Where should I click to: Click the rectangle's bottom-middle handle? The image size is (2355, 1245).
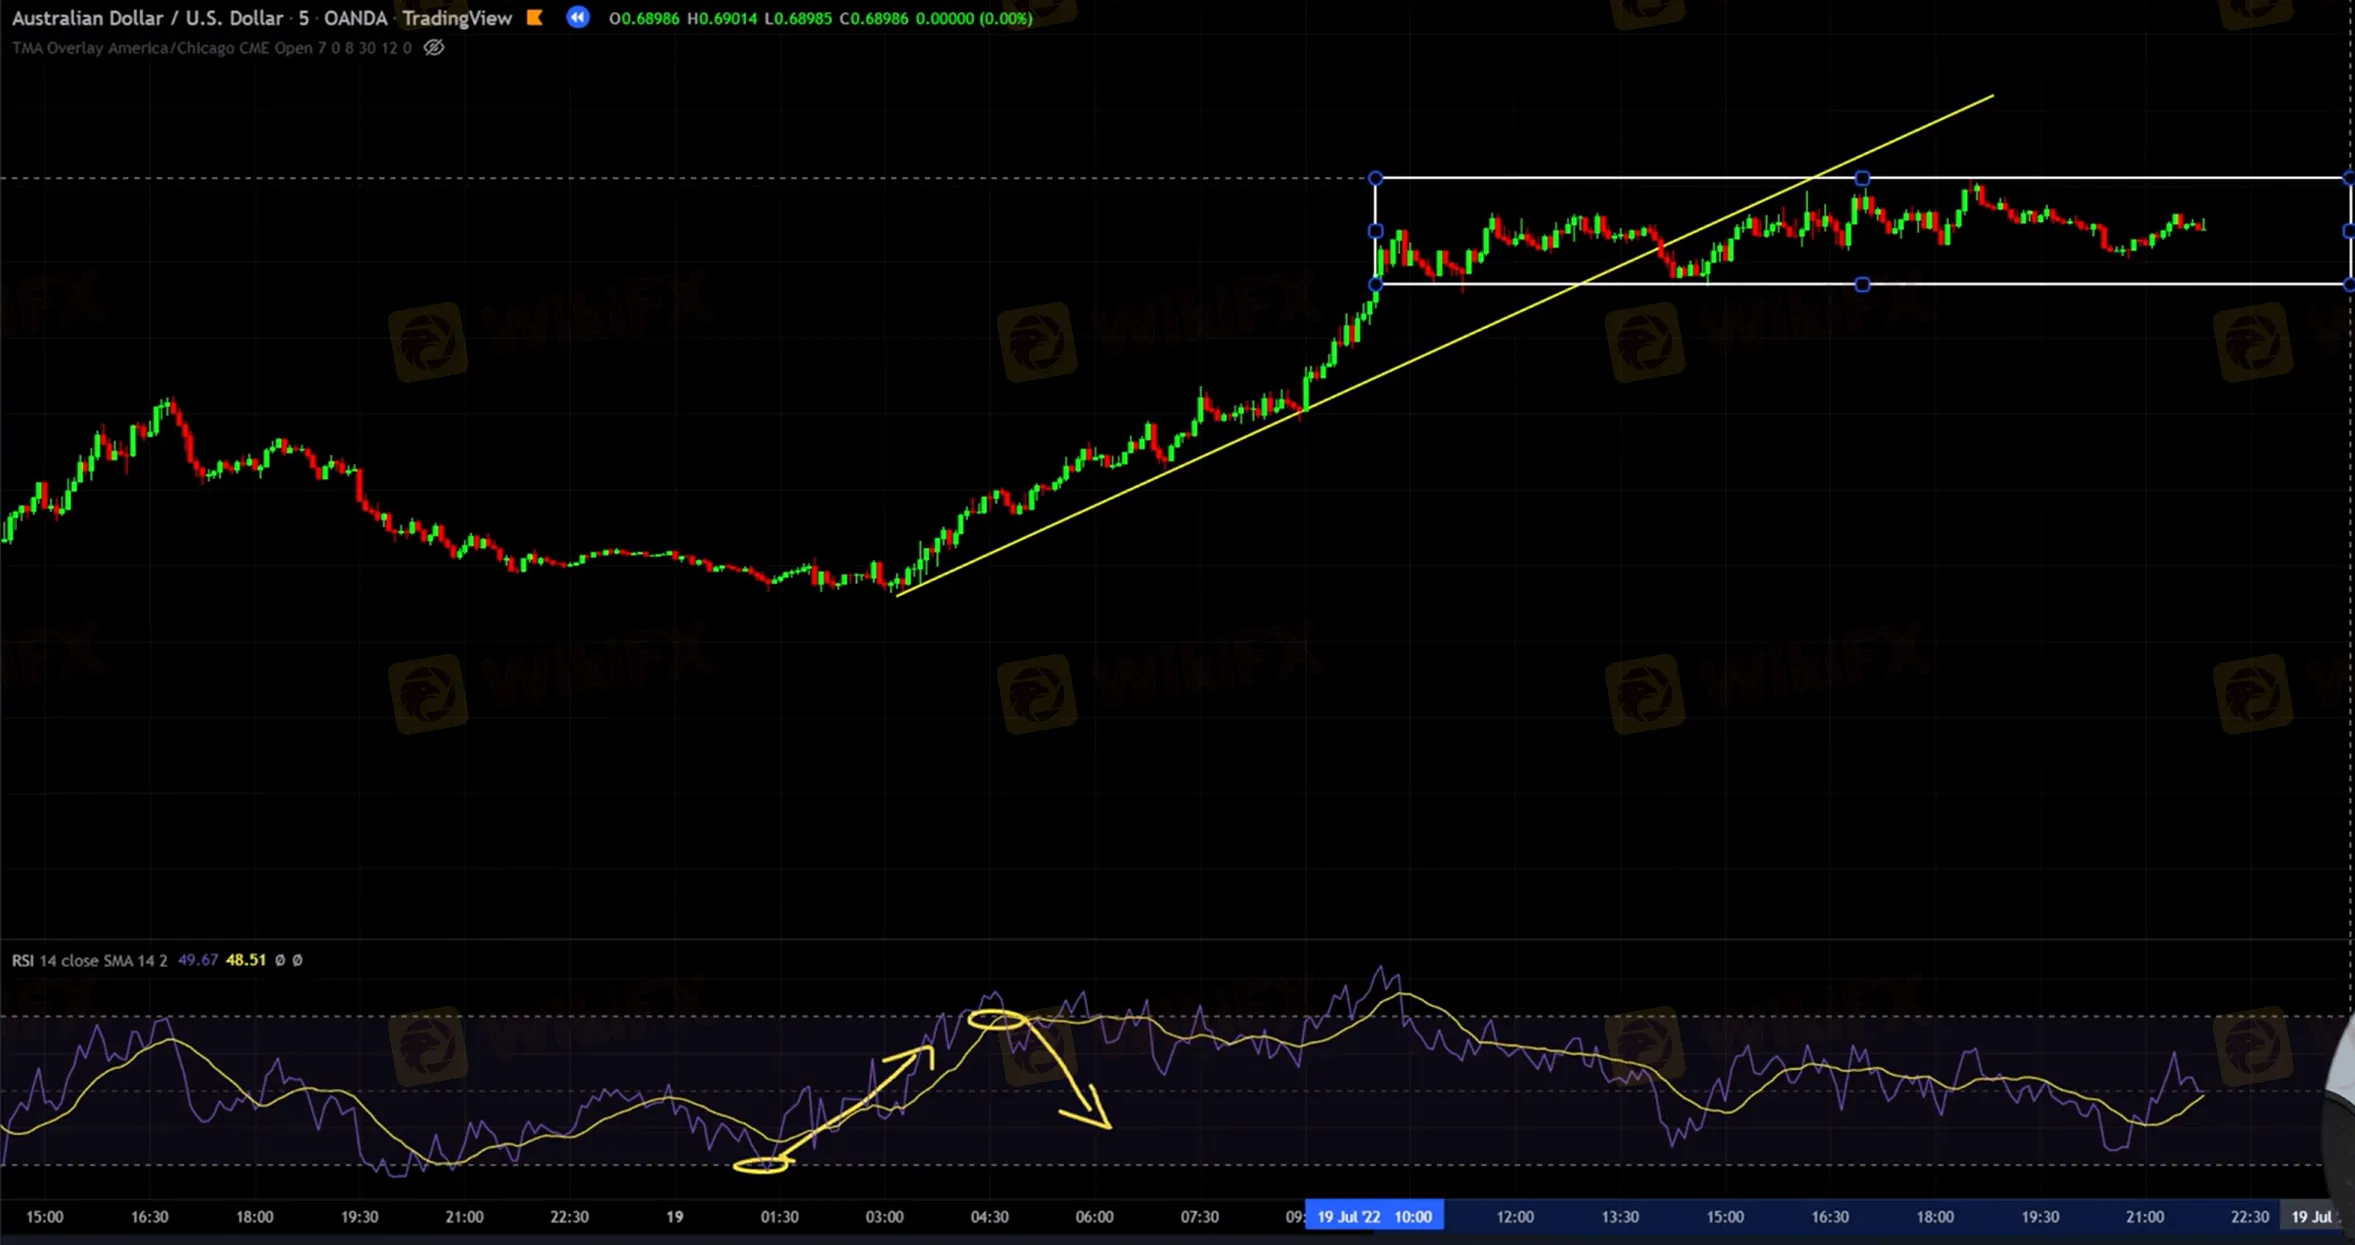pos(1862,285)
